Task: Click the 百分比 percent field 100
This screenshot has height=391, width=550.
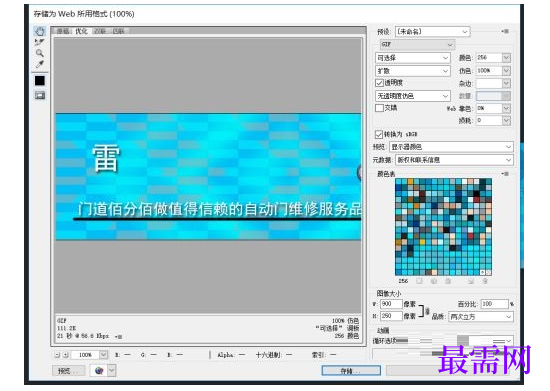Action: coord(494,304)
